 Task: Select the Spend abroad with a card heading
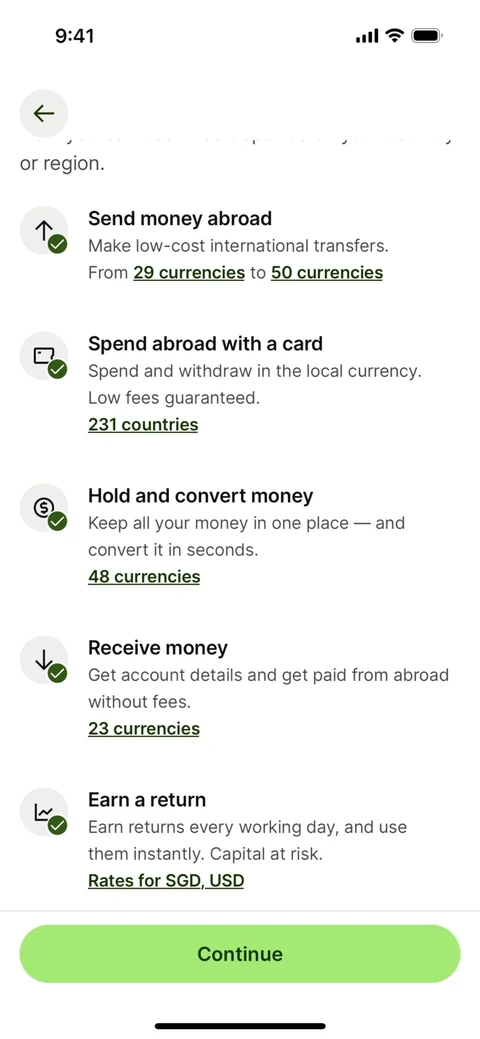click(206, 343)
